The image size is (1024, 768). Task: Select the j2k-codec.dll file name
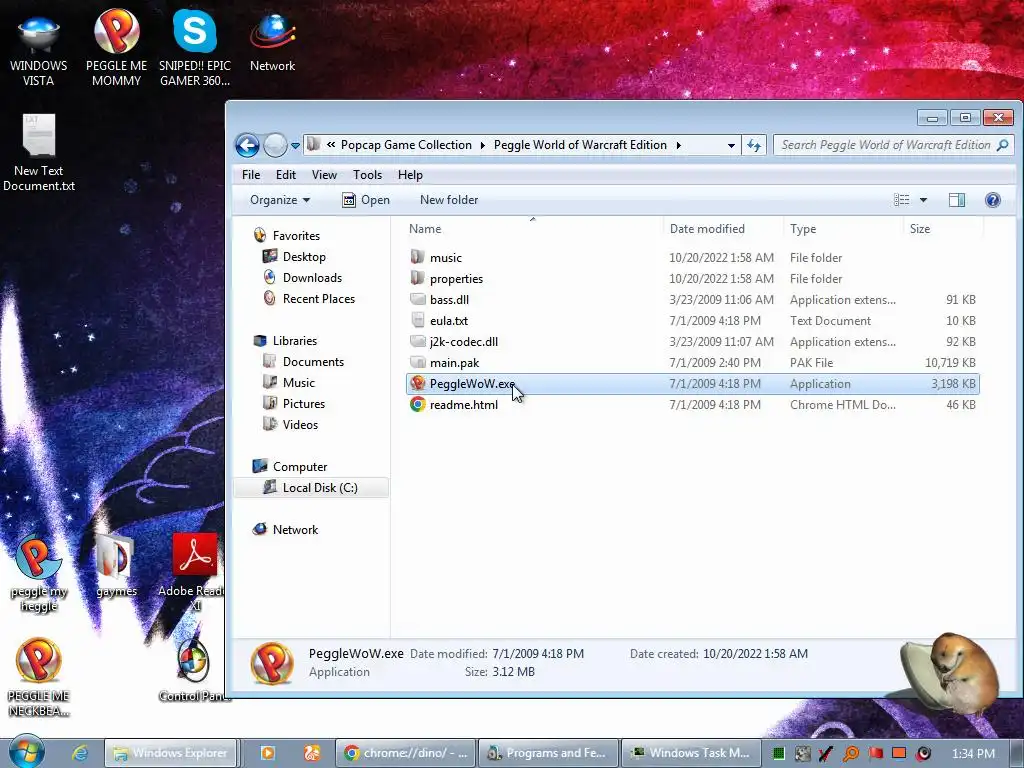(x=464, y=342)
